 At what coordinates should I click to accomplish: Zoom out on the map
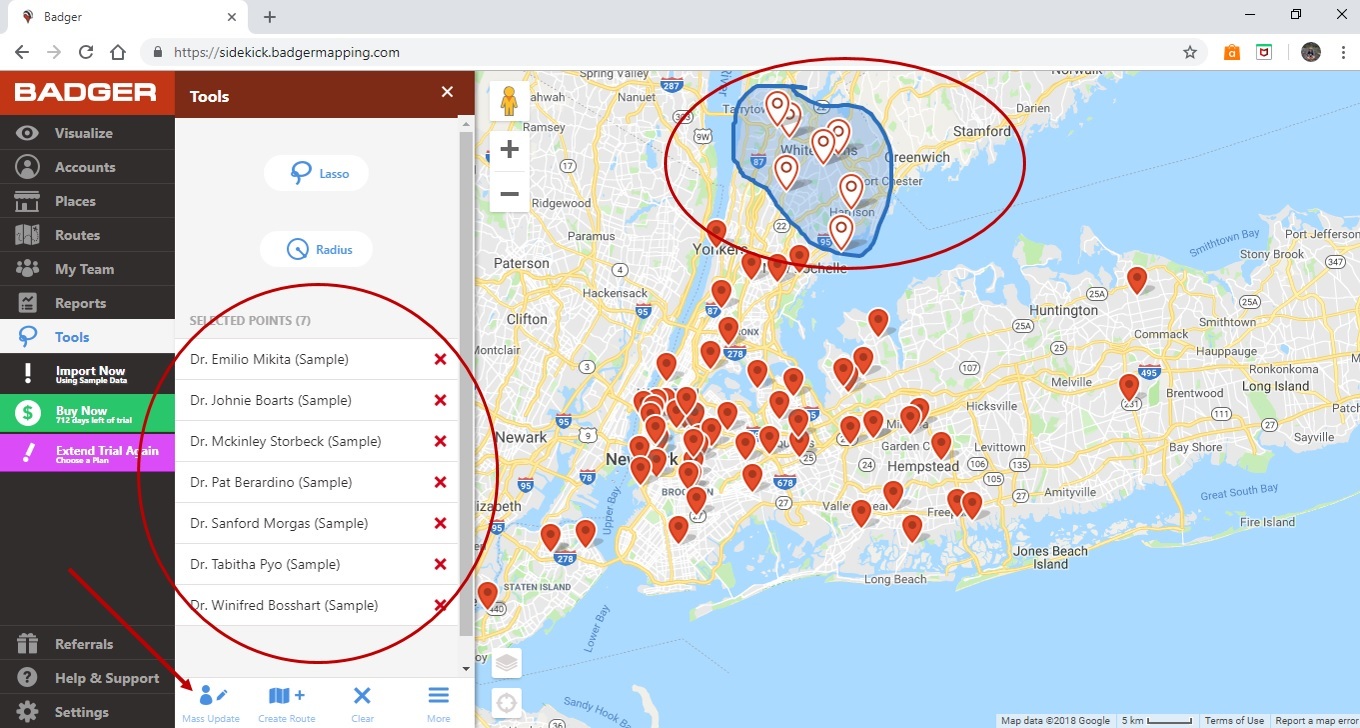[x=509, y=193]
